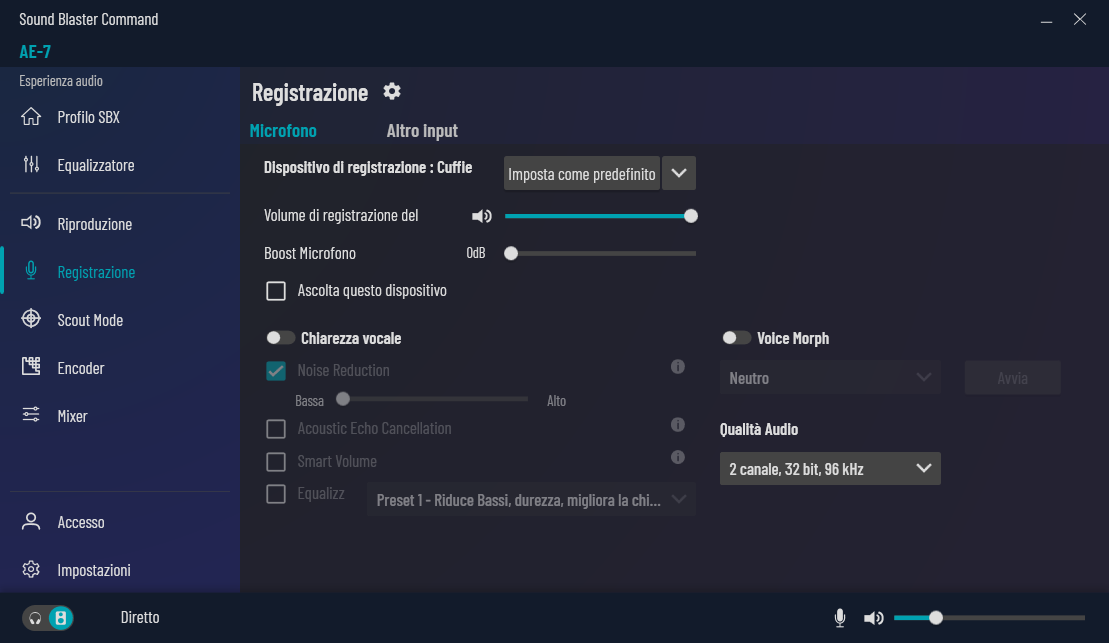This screenshot has width=1109, height=643.
Task: Enable the Chiarezza vocale toggle
Action: [280, 338]
